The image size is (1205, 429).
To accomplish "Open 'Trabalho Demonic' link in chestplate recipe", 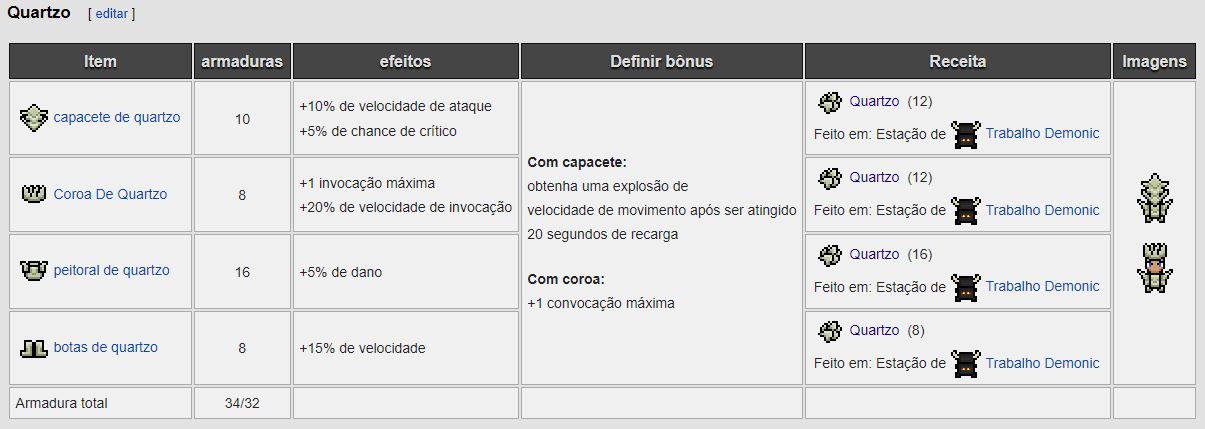I will tap(1042, 286).
